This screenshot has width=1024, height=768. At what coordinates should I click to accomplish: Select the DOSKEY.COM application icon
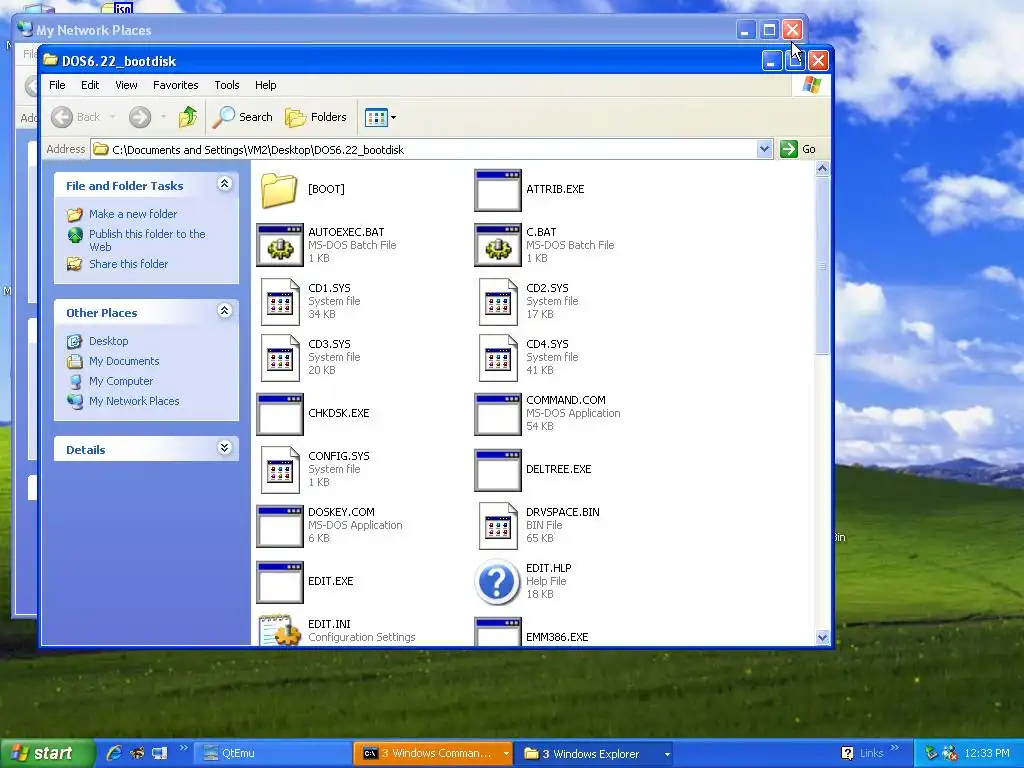[280, 526]
